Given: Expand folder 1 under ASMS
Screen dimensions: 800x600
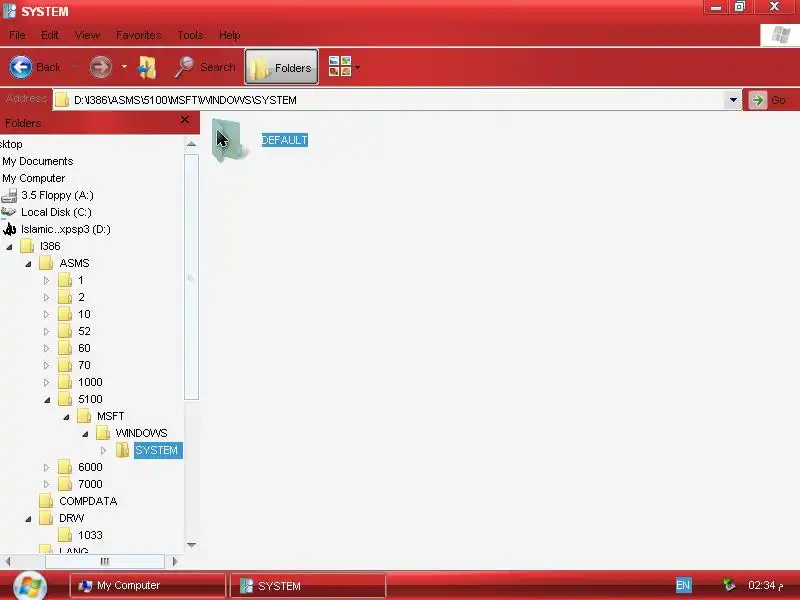Looking at the screenshot, I should tap(46, 280).
